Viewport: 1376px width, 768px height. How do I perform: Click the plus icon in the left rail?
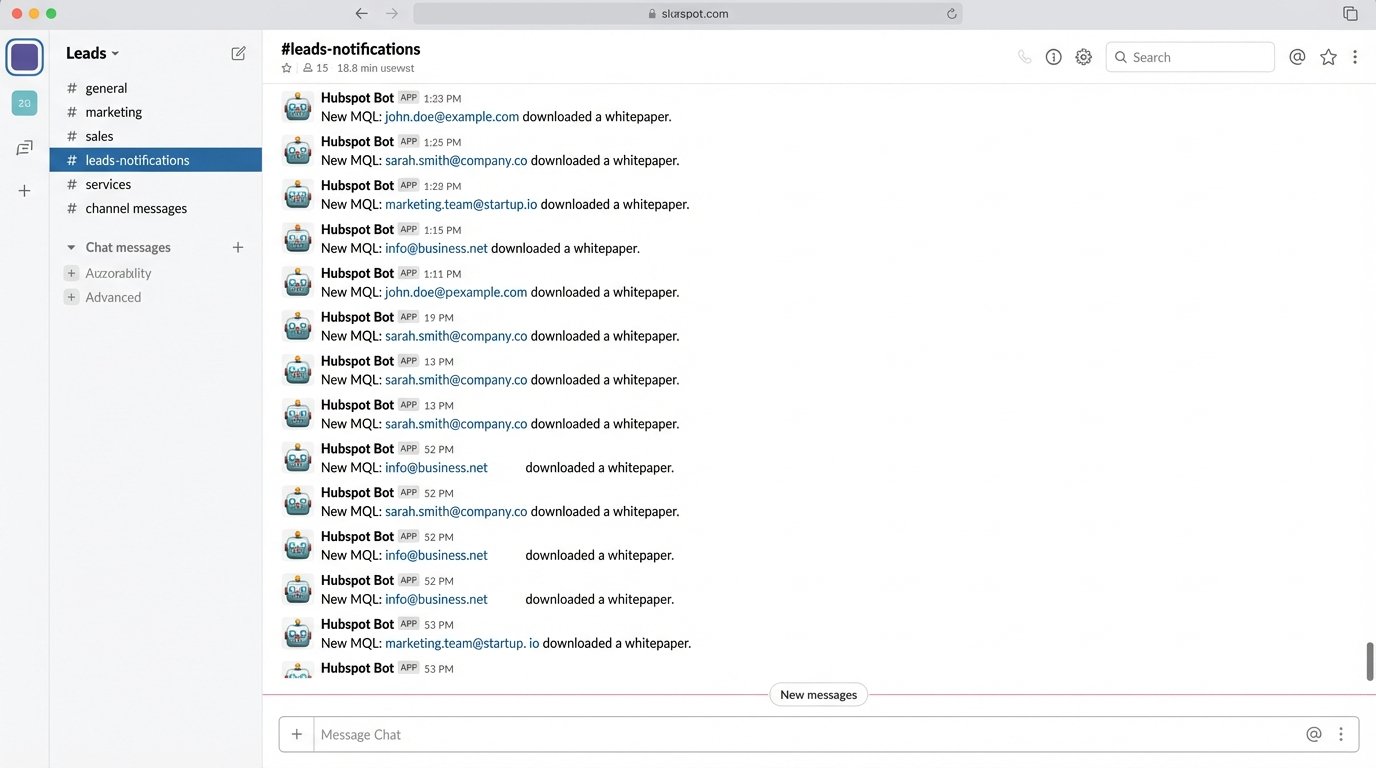(24, 190)
